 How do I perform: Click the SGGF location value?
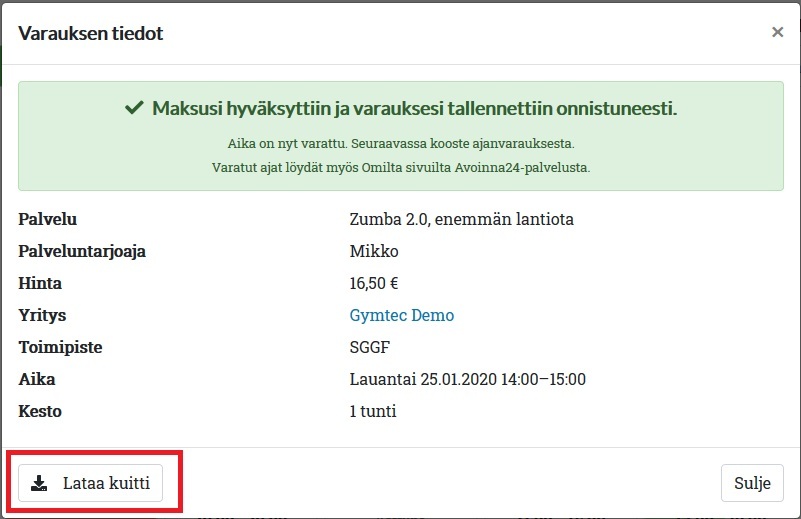(368, 347)
